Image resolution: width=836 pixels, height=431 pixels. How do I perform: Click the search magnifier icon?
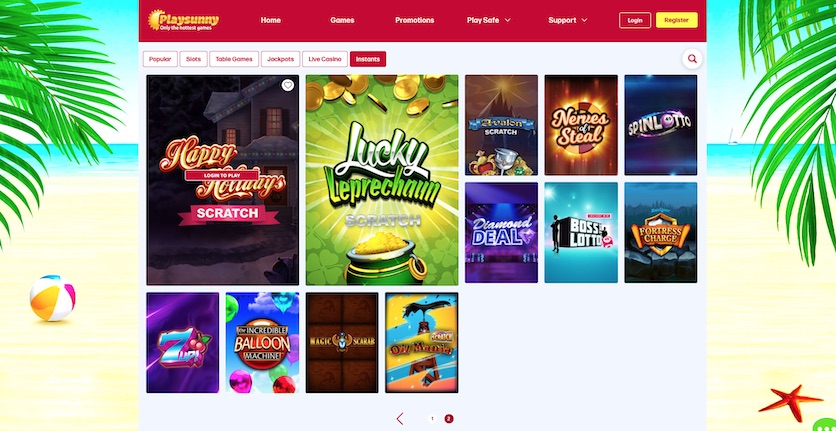[x=692, y=59]
